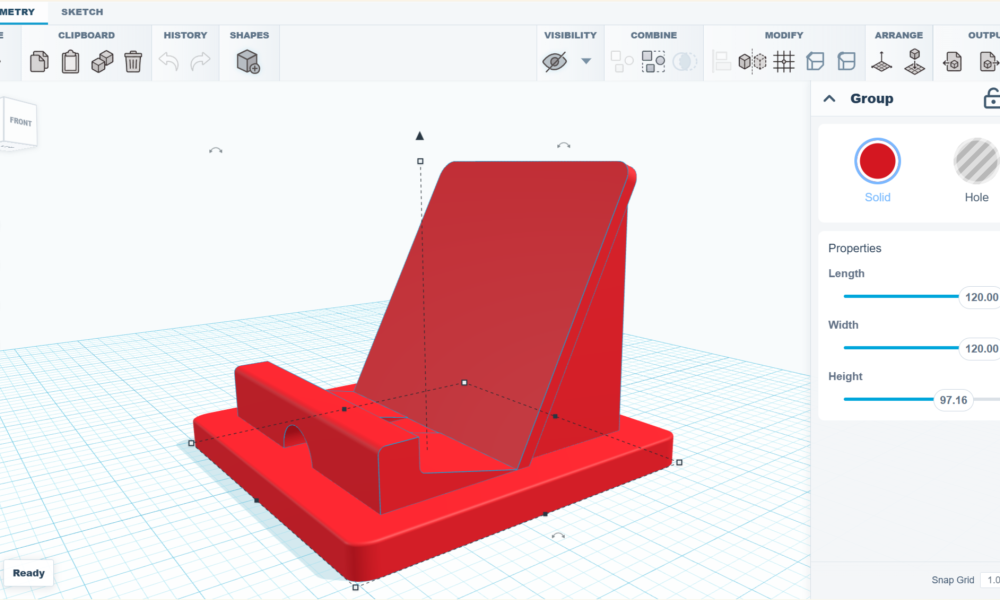Click the Snap Grid label
The height and width of the screenshot is (600, 1000).
(x=953, y=580)
